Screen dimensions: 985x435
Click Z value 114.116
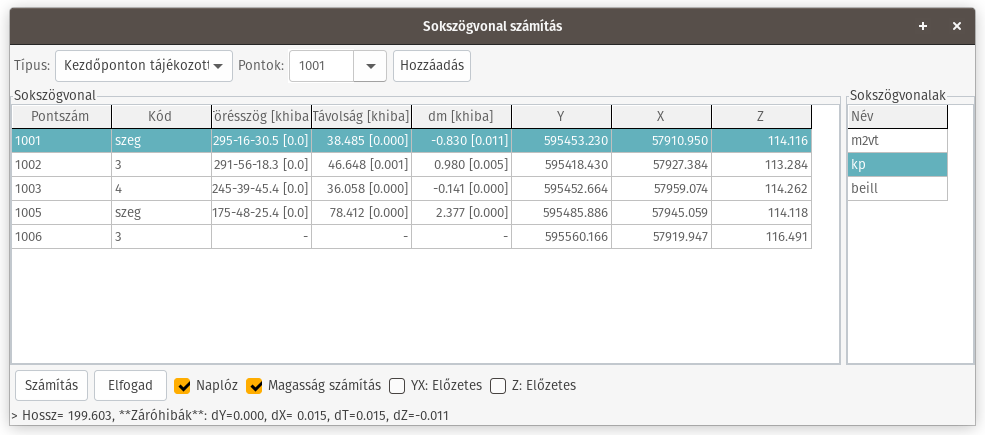[761, 141]
